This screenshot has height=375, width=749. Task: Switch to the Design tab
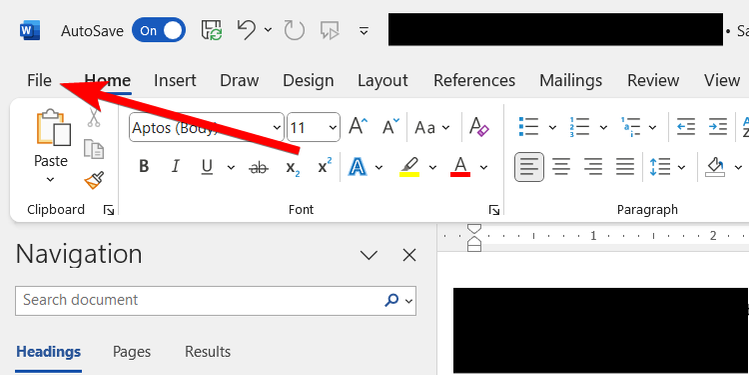[308, 80]
